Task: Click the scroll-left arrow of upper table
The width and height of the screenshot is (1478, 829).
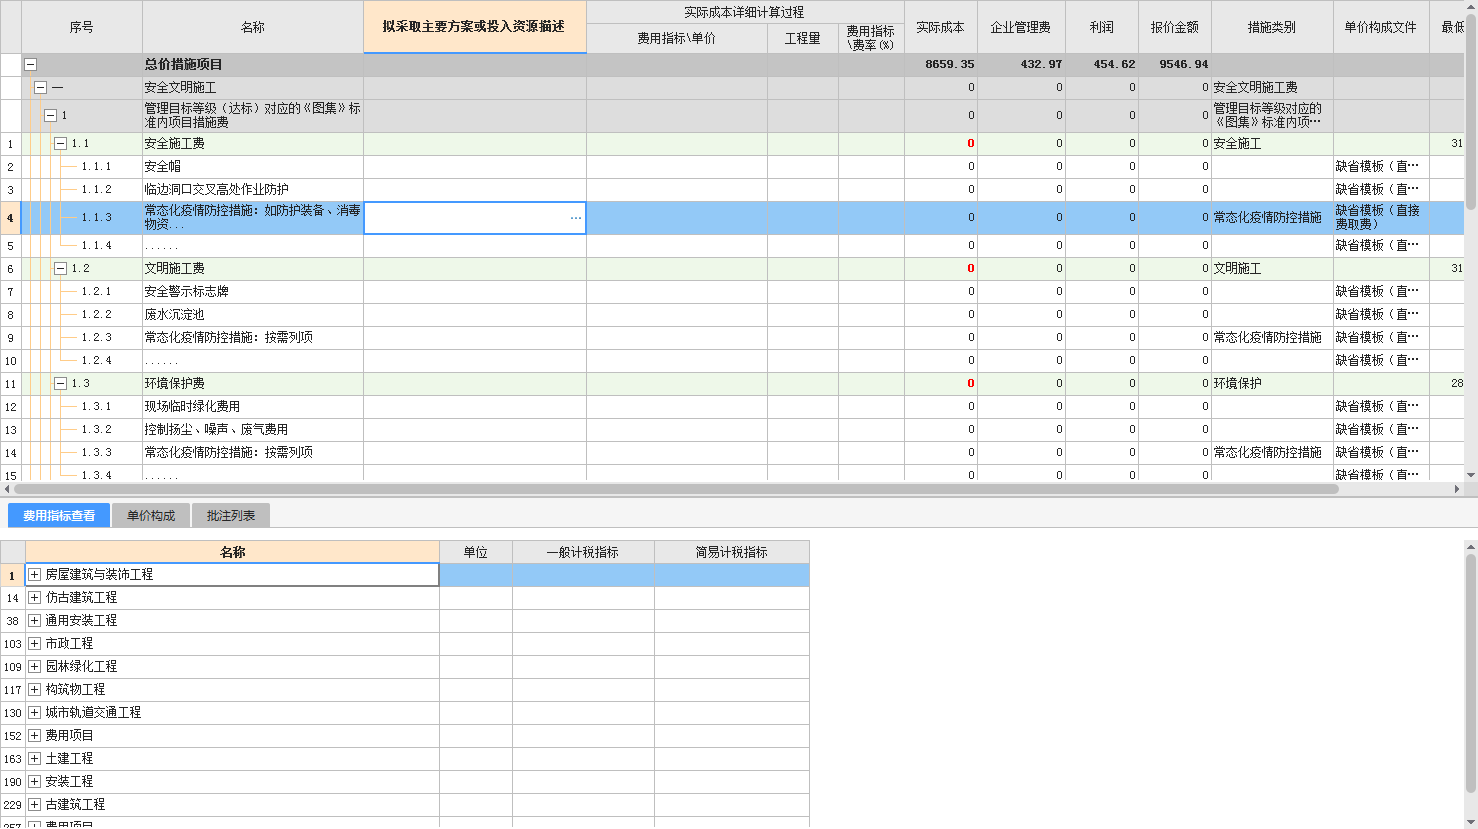Action: click(7, 490)
